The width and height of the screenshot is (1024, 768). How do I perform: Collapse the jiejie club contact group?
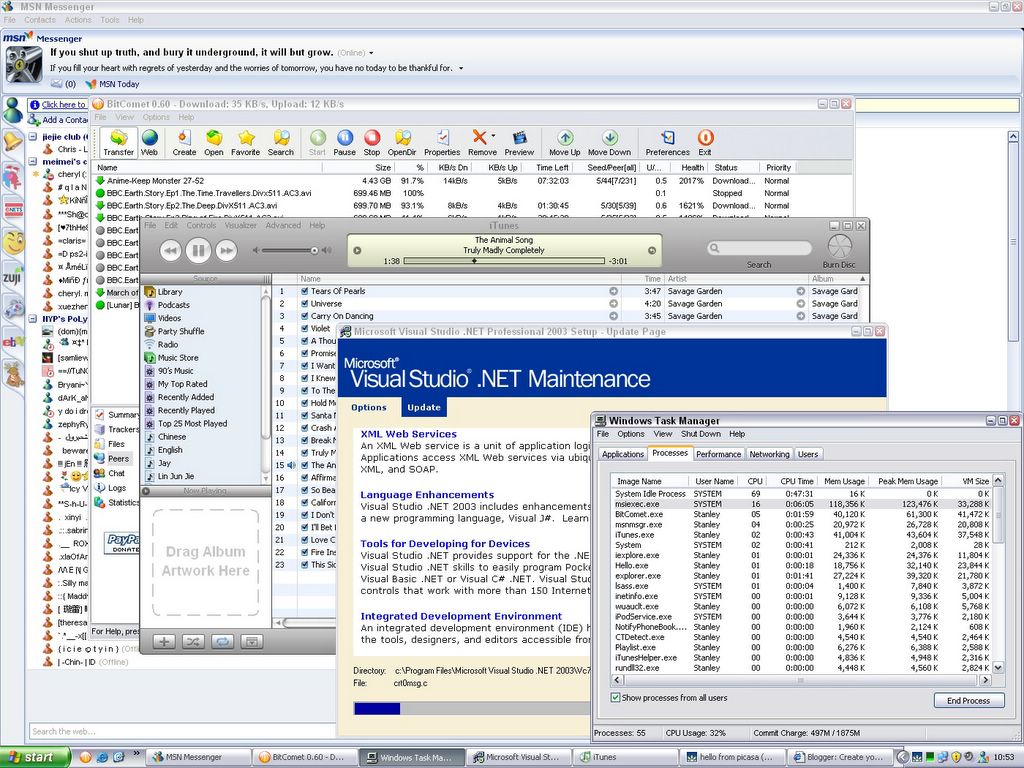(x=33, y=136)
